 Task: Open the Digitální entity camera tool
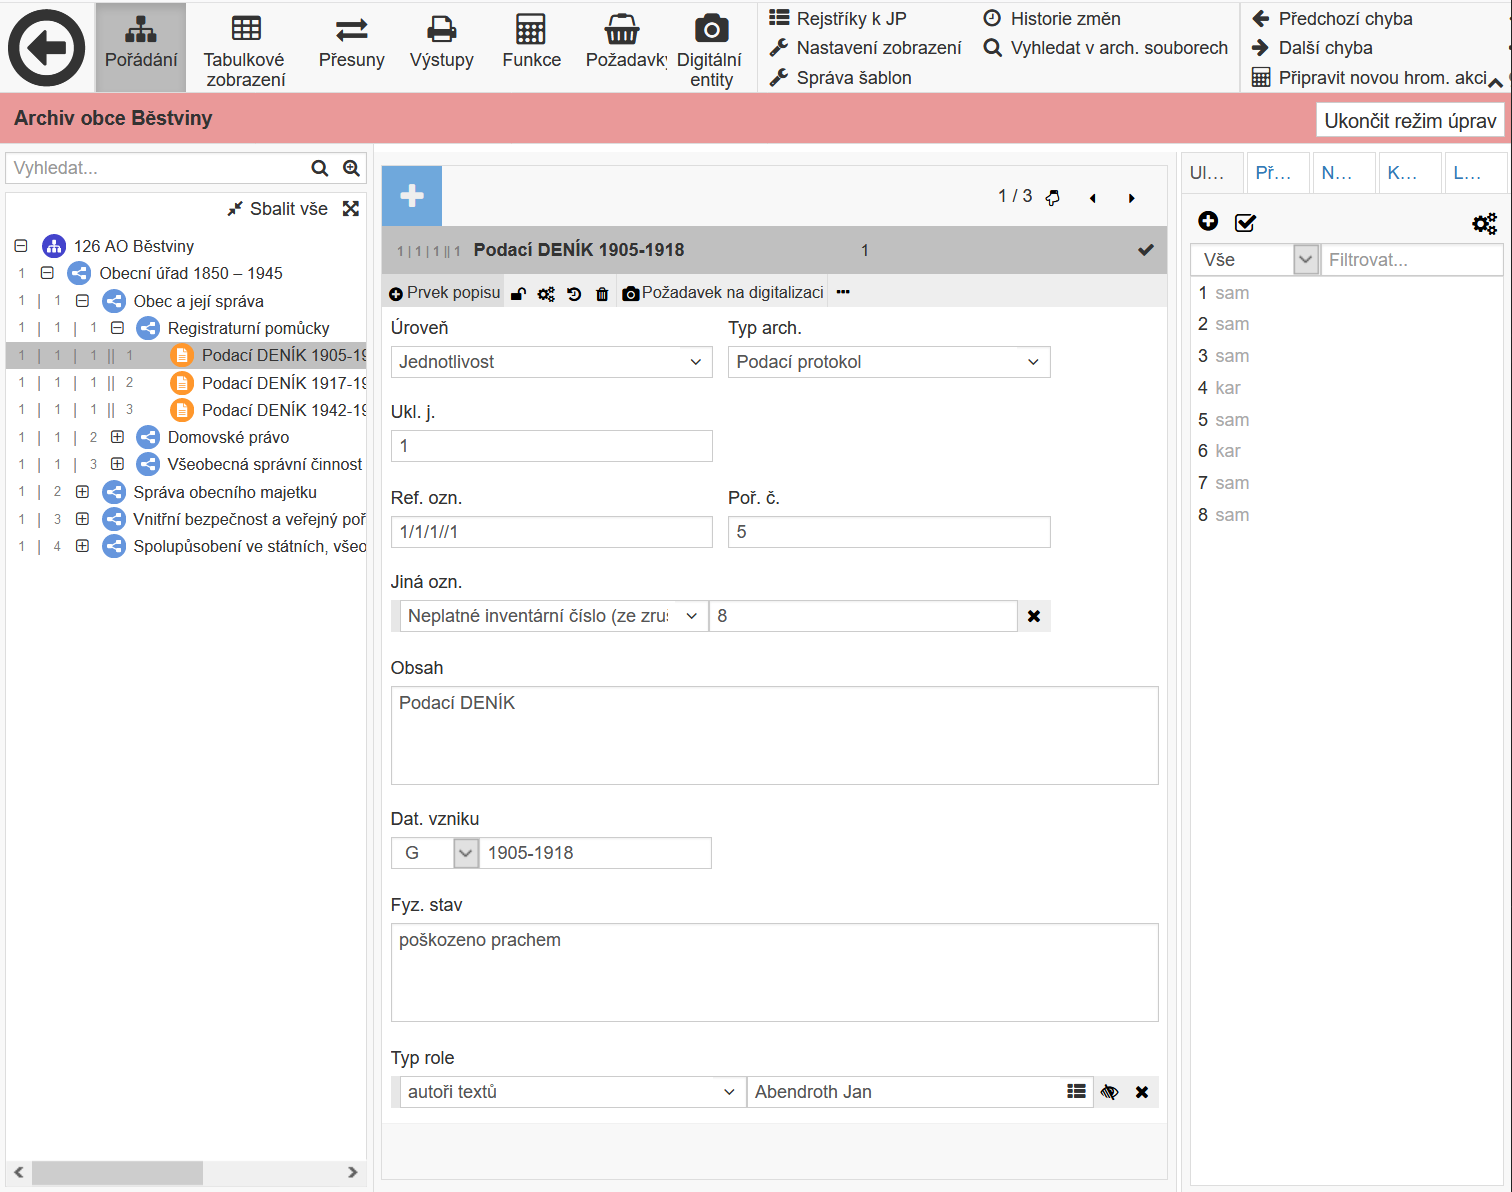(x=710, y=48)
